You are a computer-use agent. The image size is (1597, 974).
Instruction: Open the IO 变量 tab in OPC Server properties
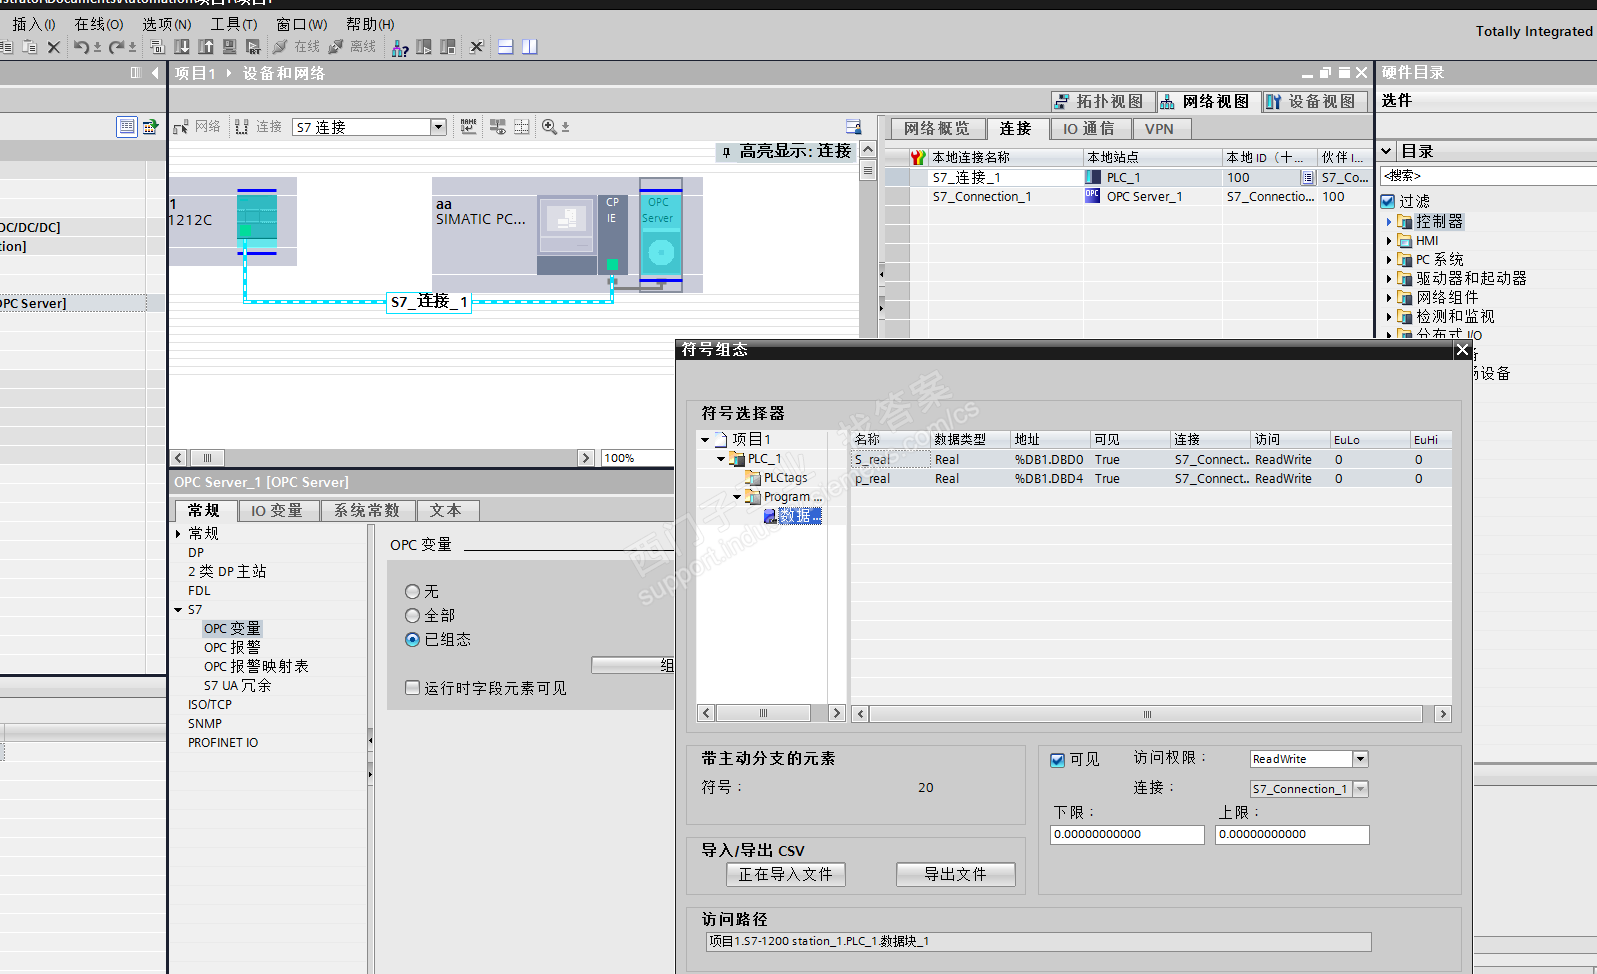[x=277, y=511]
